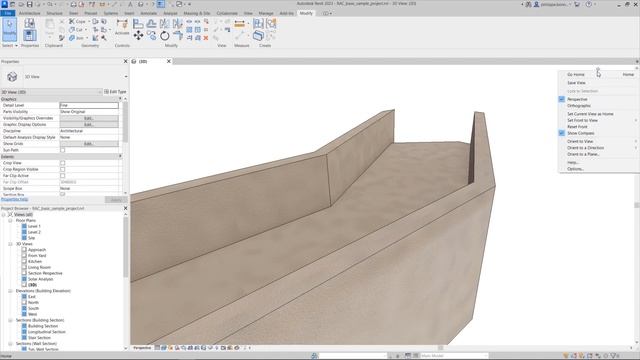Collapse the 3D Views tree node
Viewport: 640px width, 360px height.
click(x=10, y=244)
